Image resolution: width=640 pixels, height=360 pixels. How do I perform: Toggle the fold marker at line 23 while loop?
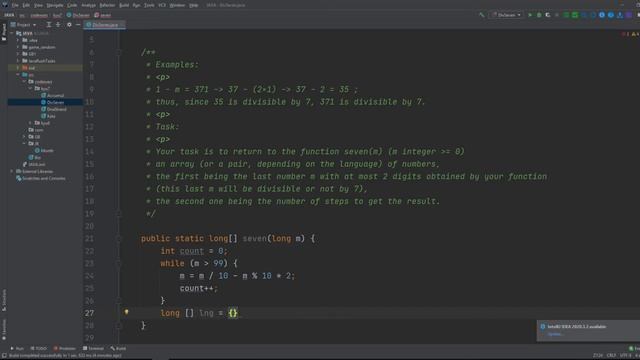[119, 263]
